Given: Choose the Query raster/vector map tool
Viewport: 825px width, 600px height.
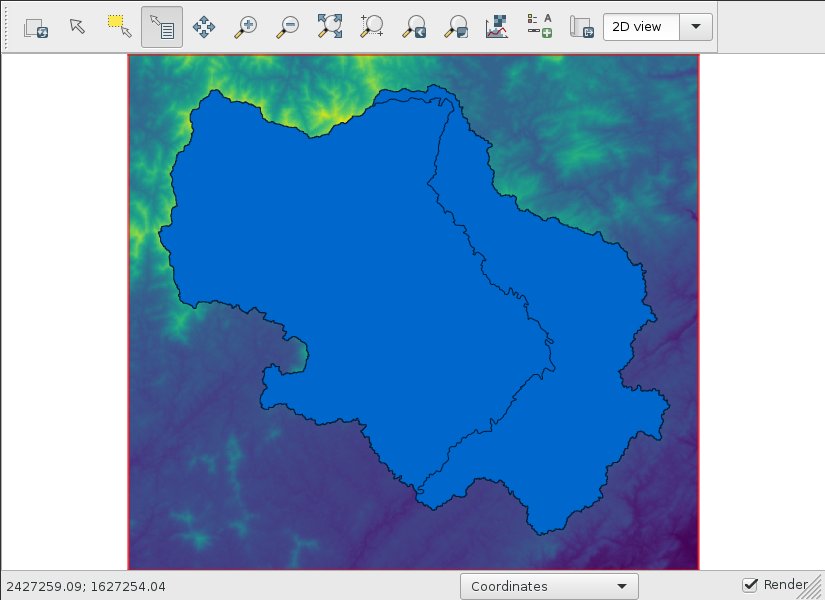Looking at the screenshot, I should point(162,27).
